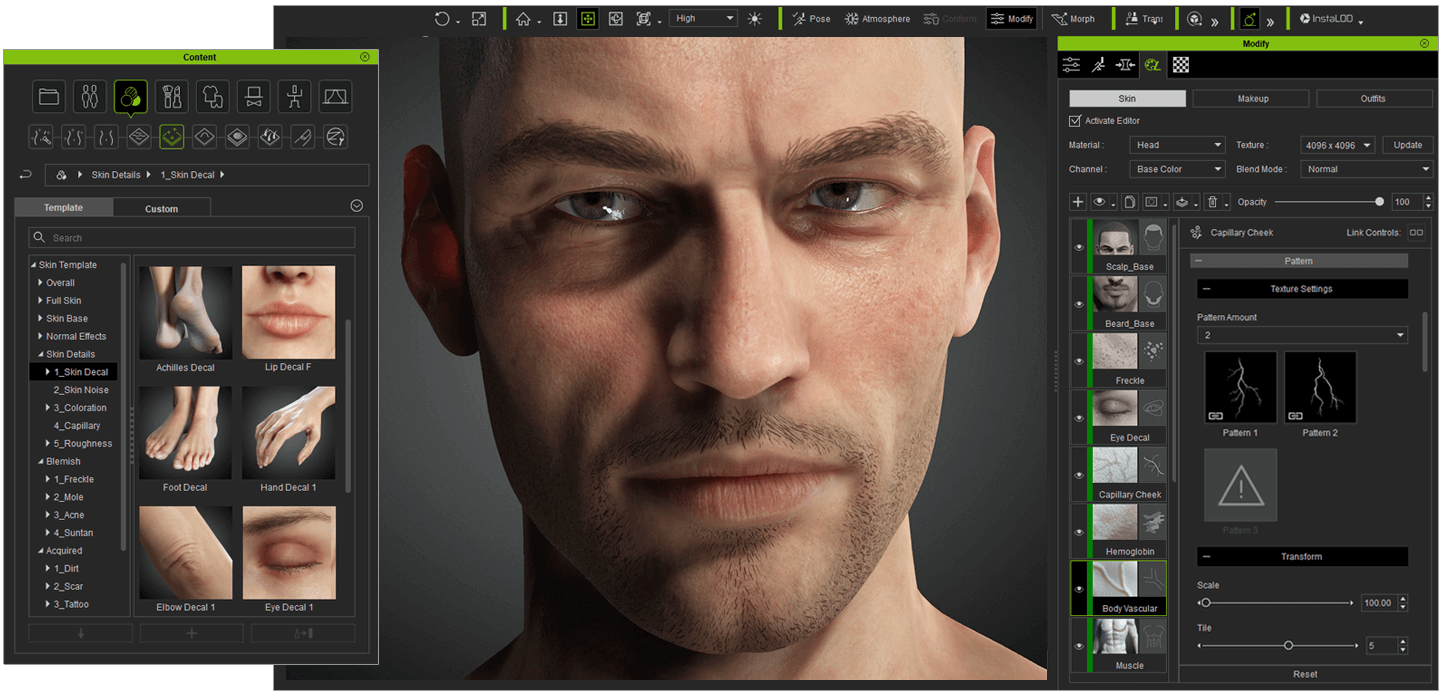Open the Accessory category with hat icon

(x=252, y=96)
